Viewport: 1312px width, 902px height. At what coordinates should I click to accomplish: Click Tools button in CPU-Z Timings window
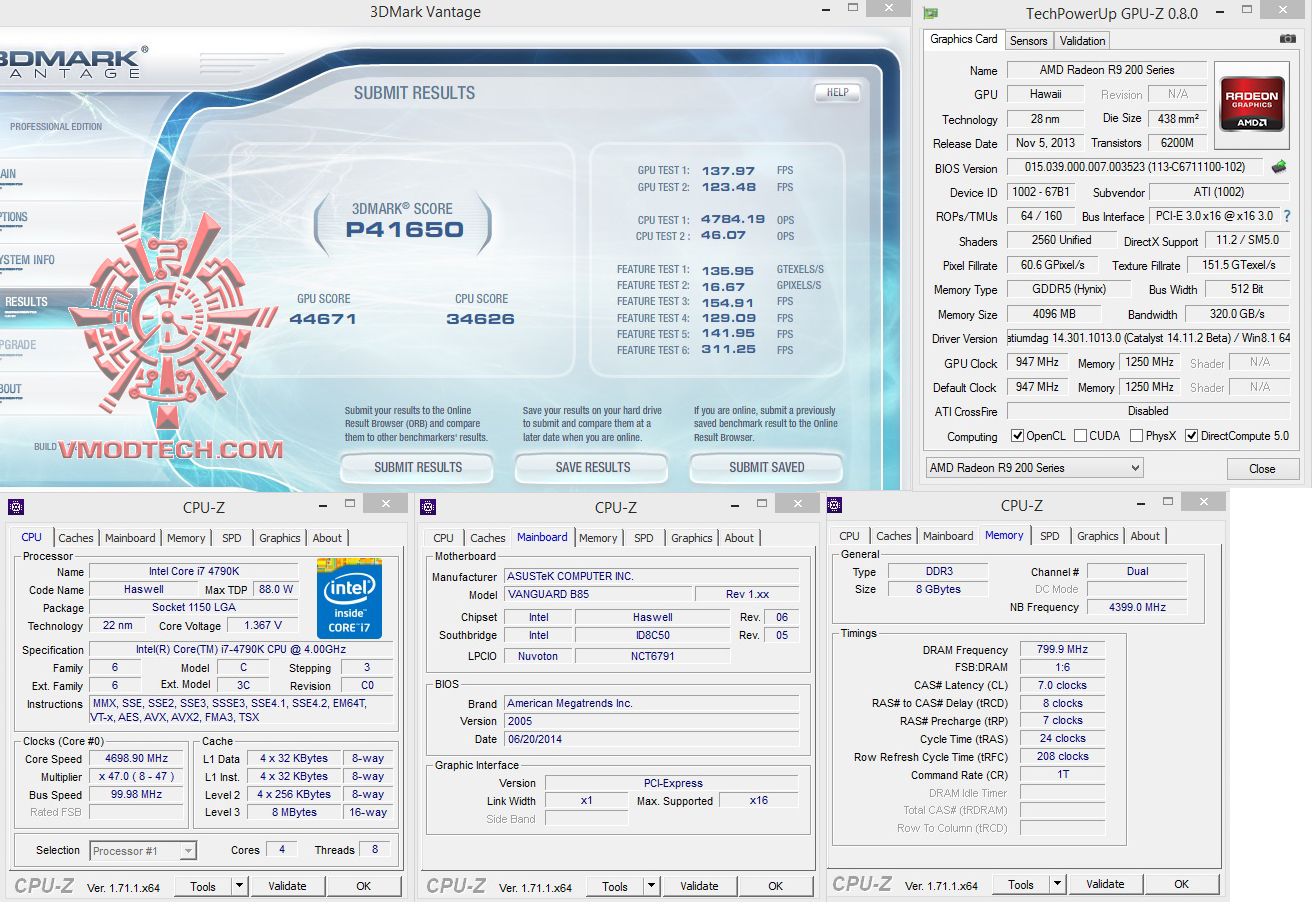tap(1021, 884)
